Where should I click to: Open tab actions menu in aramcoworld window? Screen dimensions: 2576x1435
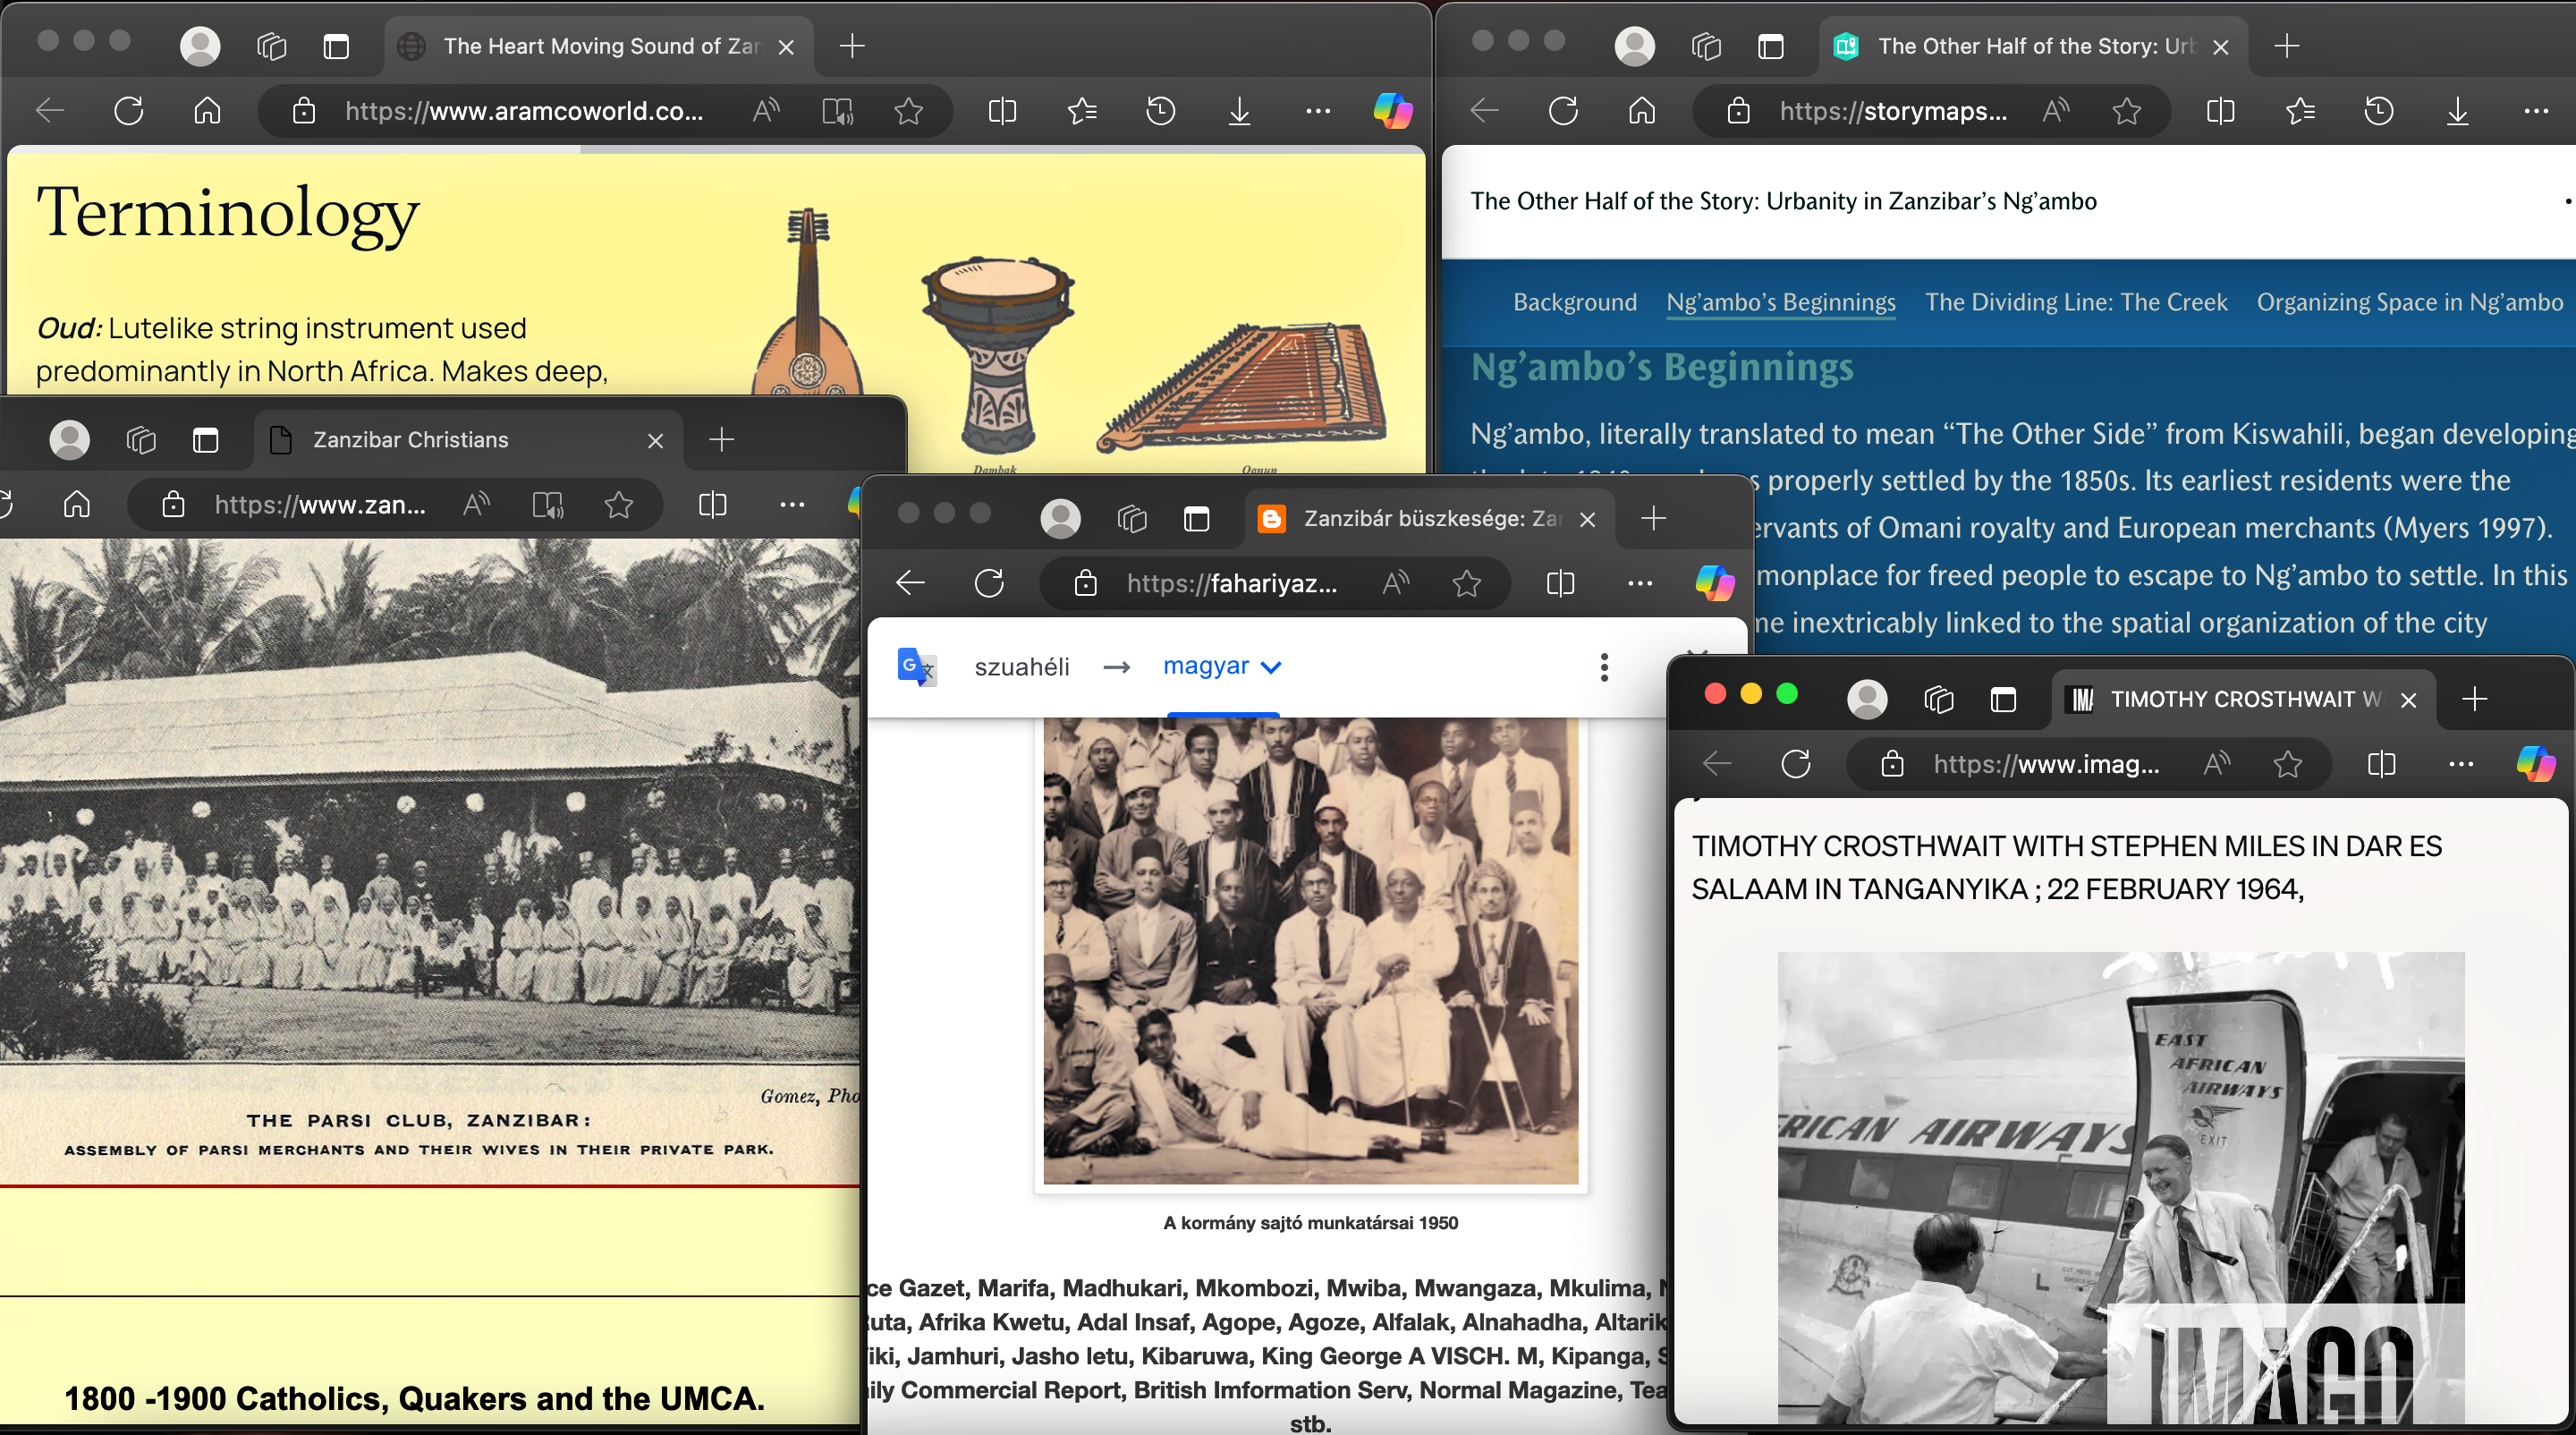point(336,46)
